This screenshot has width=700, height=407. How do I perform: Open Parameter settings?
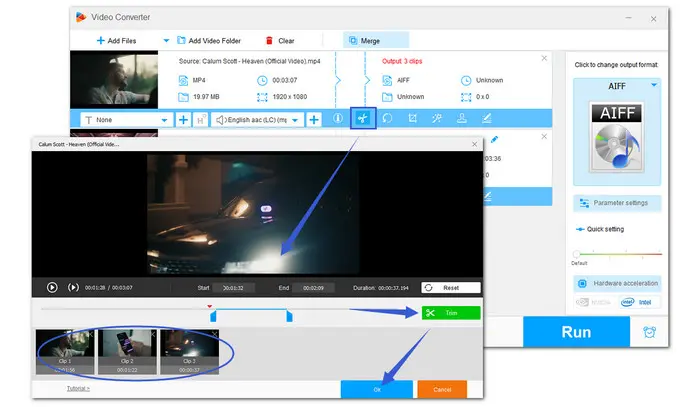tap(617, 203)
